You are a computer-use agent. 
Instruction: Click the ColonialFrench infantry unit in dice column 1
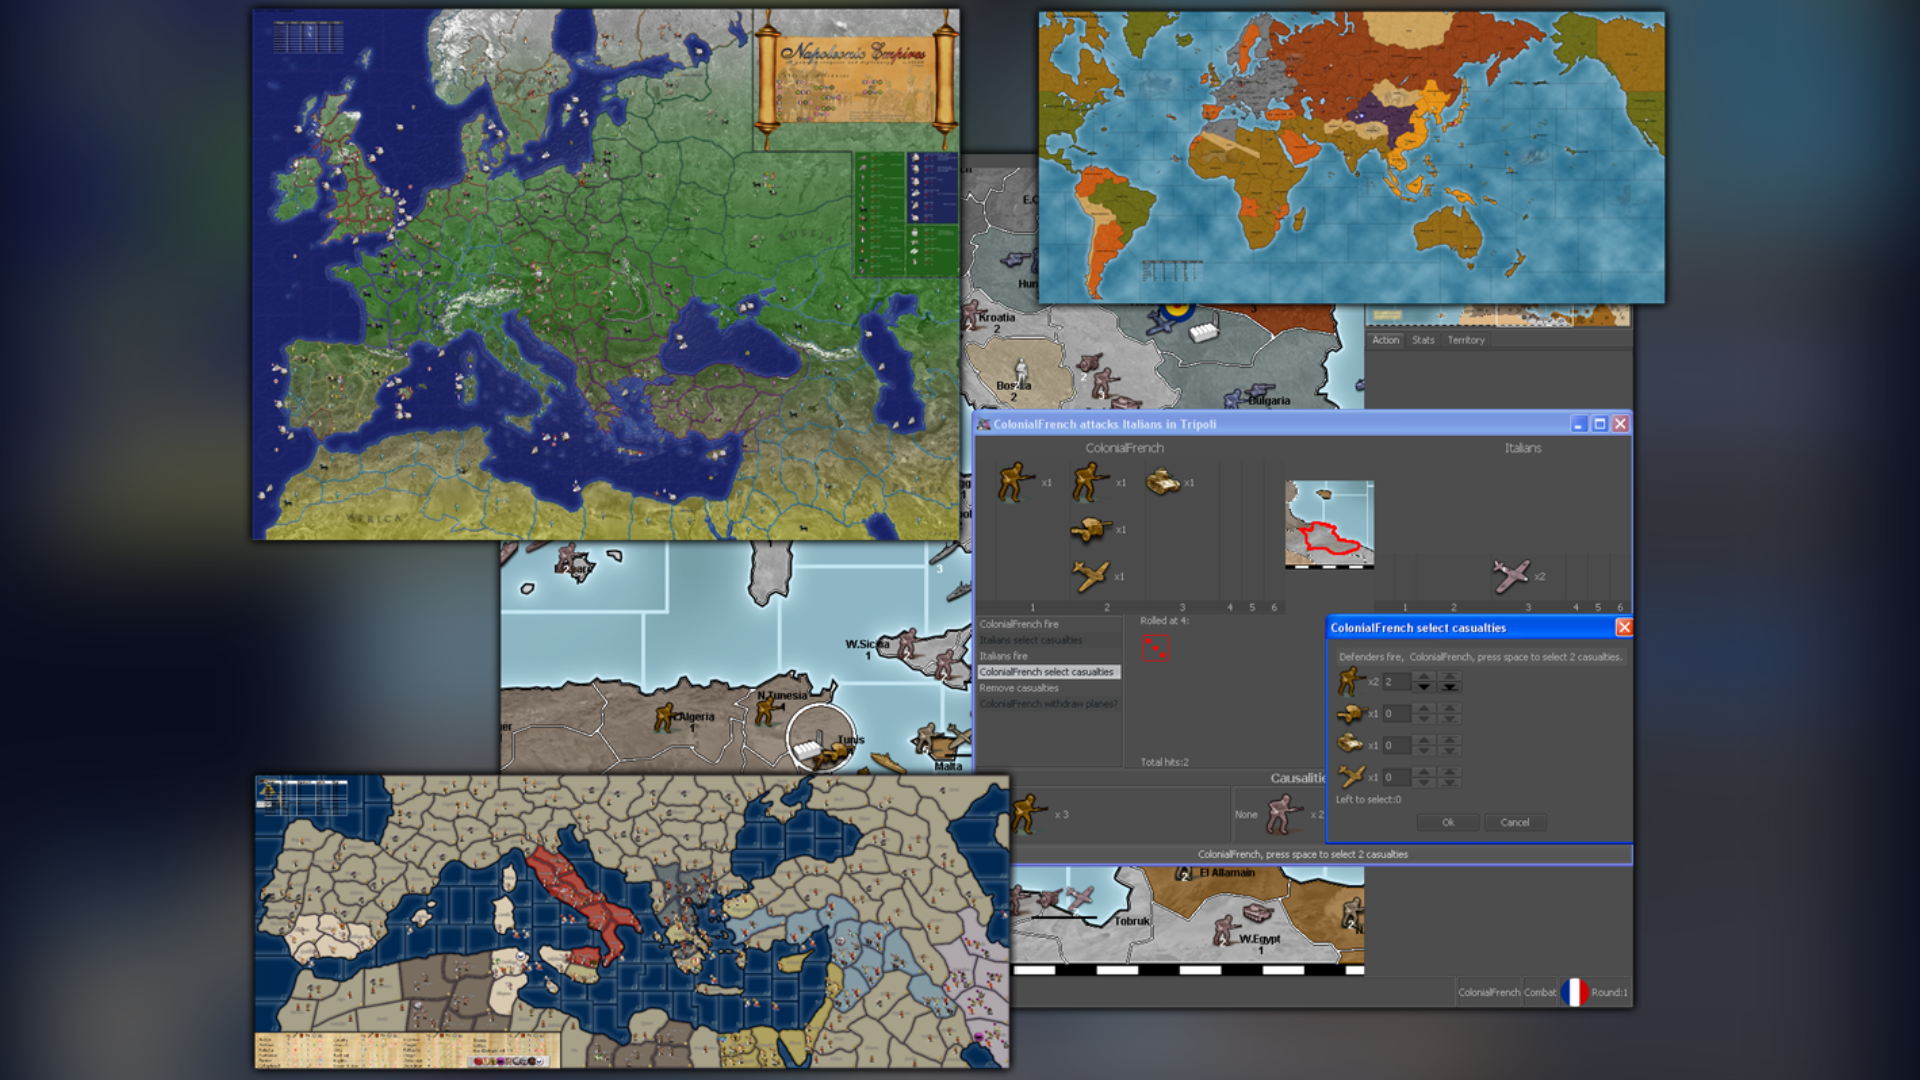coord(1014,481)
